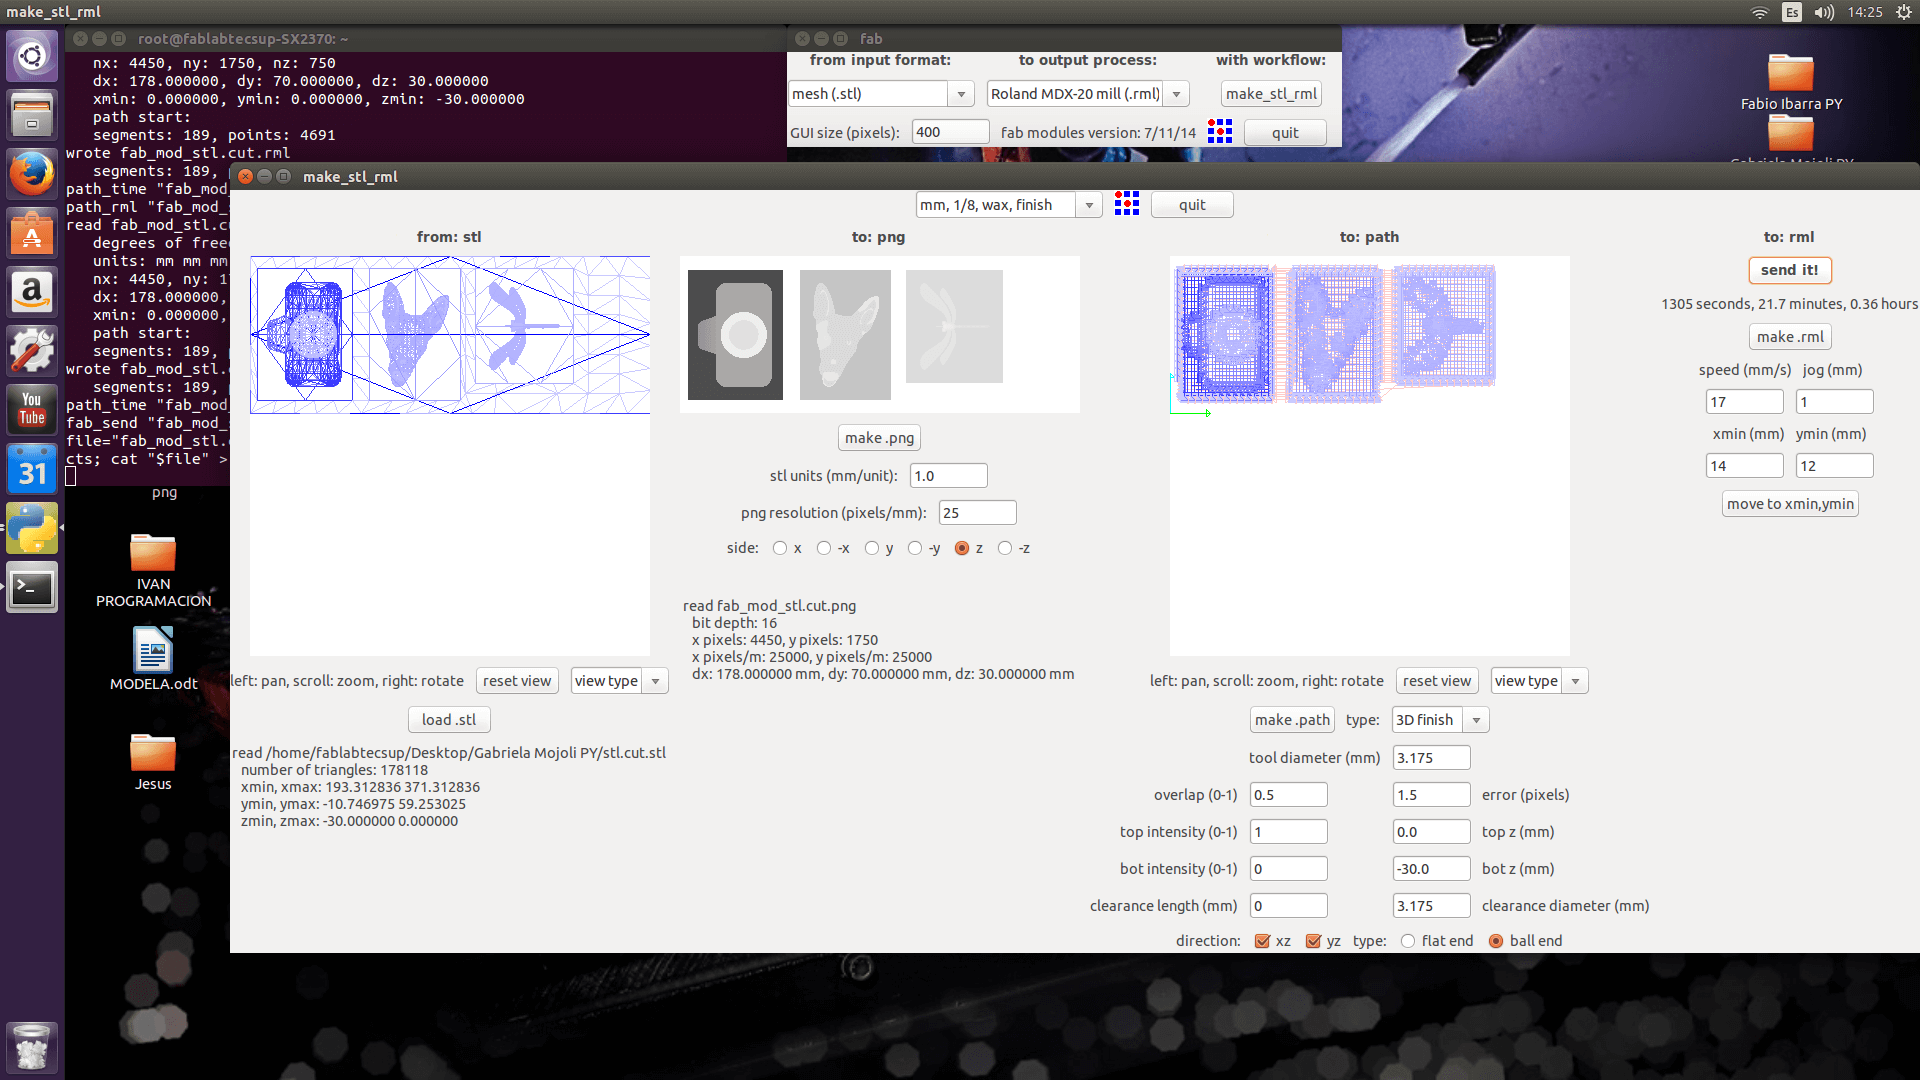Click the dog head png thumbnail
This screenshot has height=1080, width=1920.
click(x=845, y=335)
